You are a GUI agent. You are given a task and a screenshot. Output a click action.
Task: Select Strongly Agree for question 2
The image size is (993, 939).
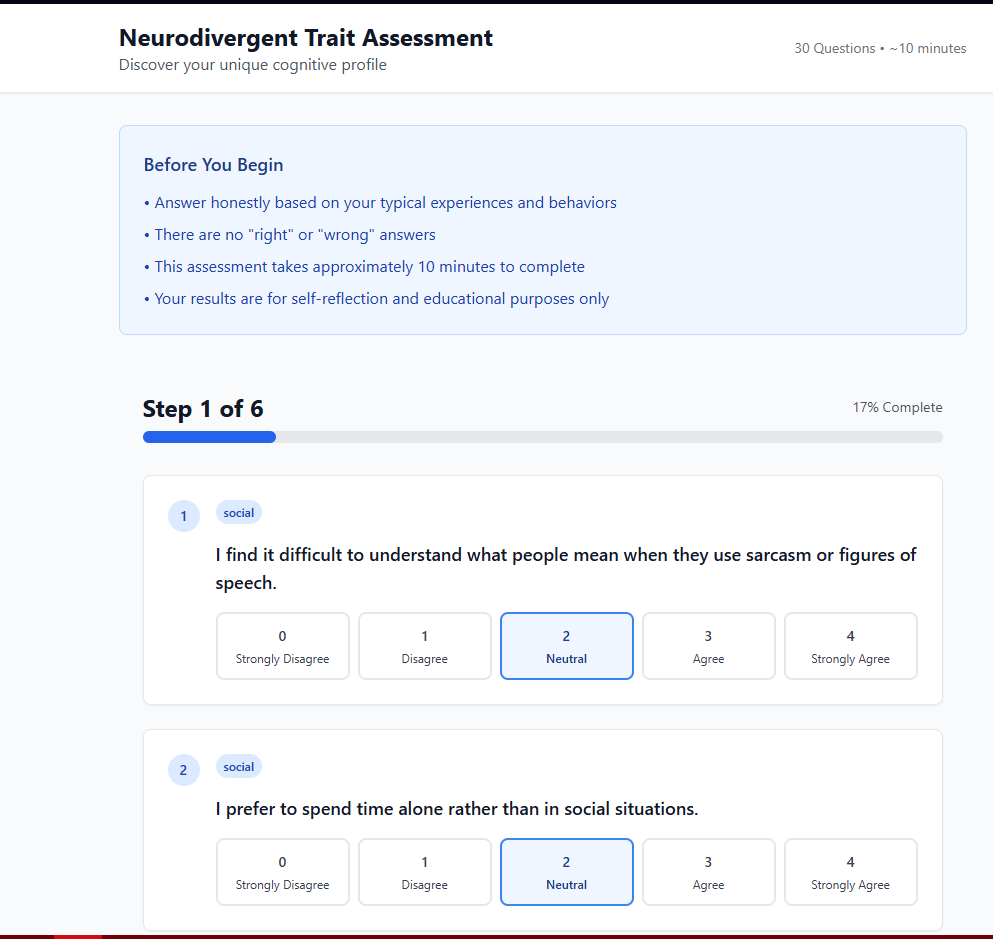tap(851, 872)
